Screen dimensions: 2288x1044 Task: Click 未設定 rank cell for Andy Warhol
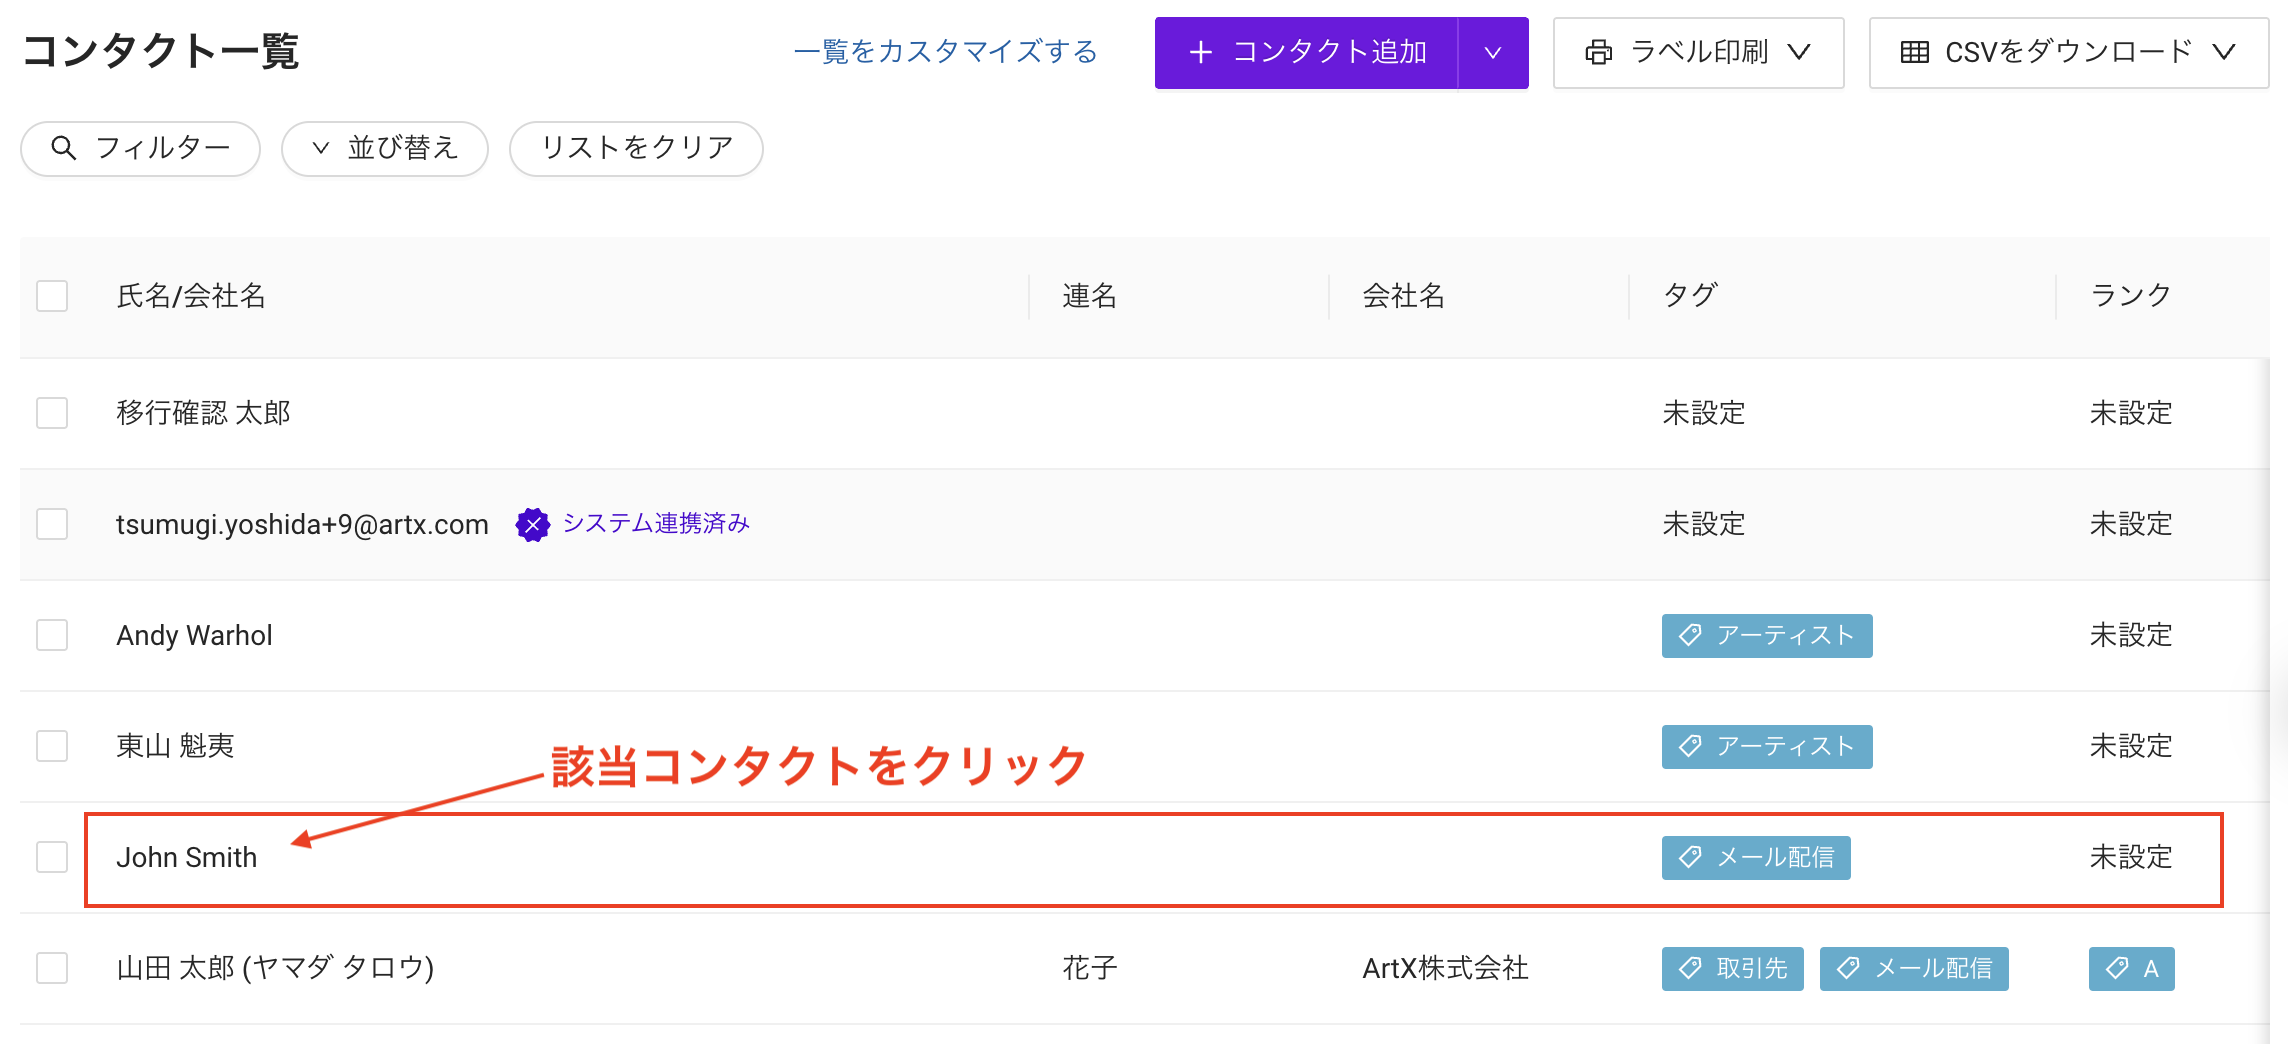(x=2131, y=635)
